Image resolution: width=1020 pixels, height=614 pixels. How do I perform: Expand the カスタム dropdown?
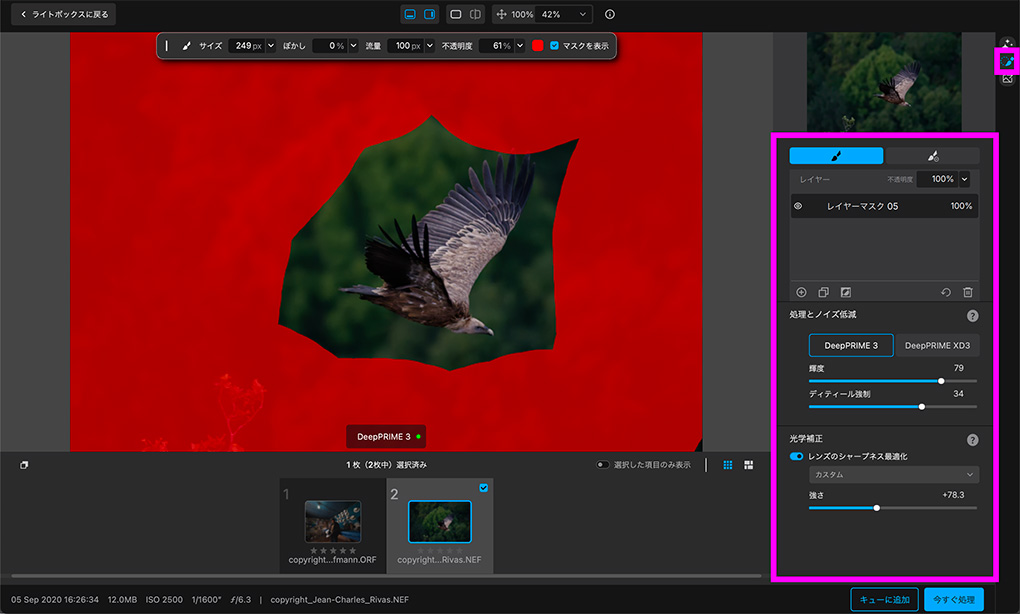[893, 474]
